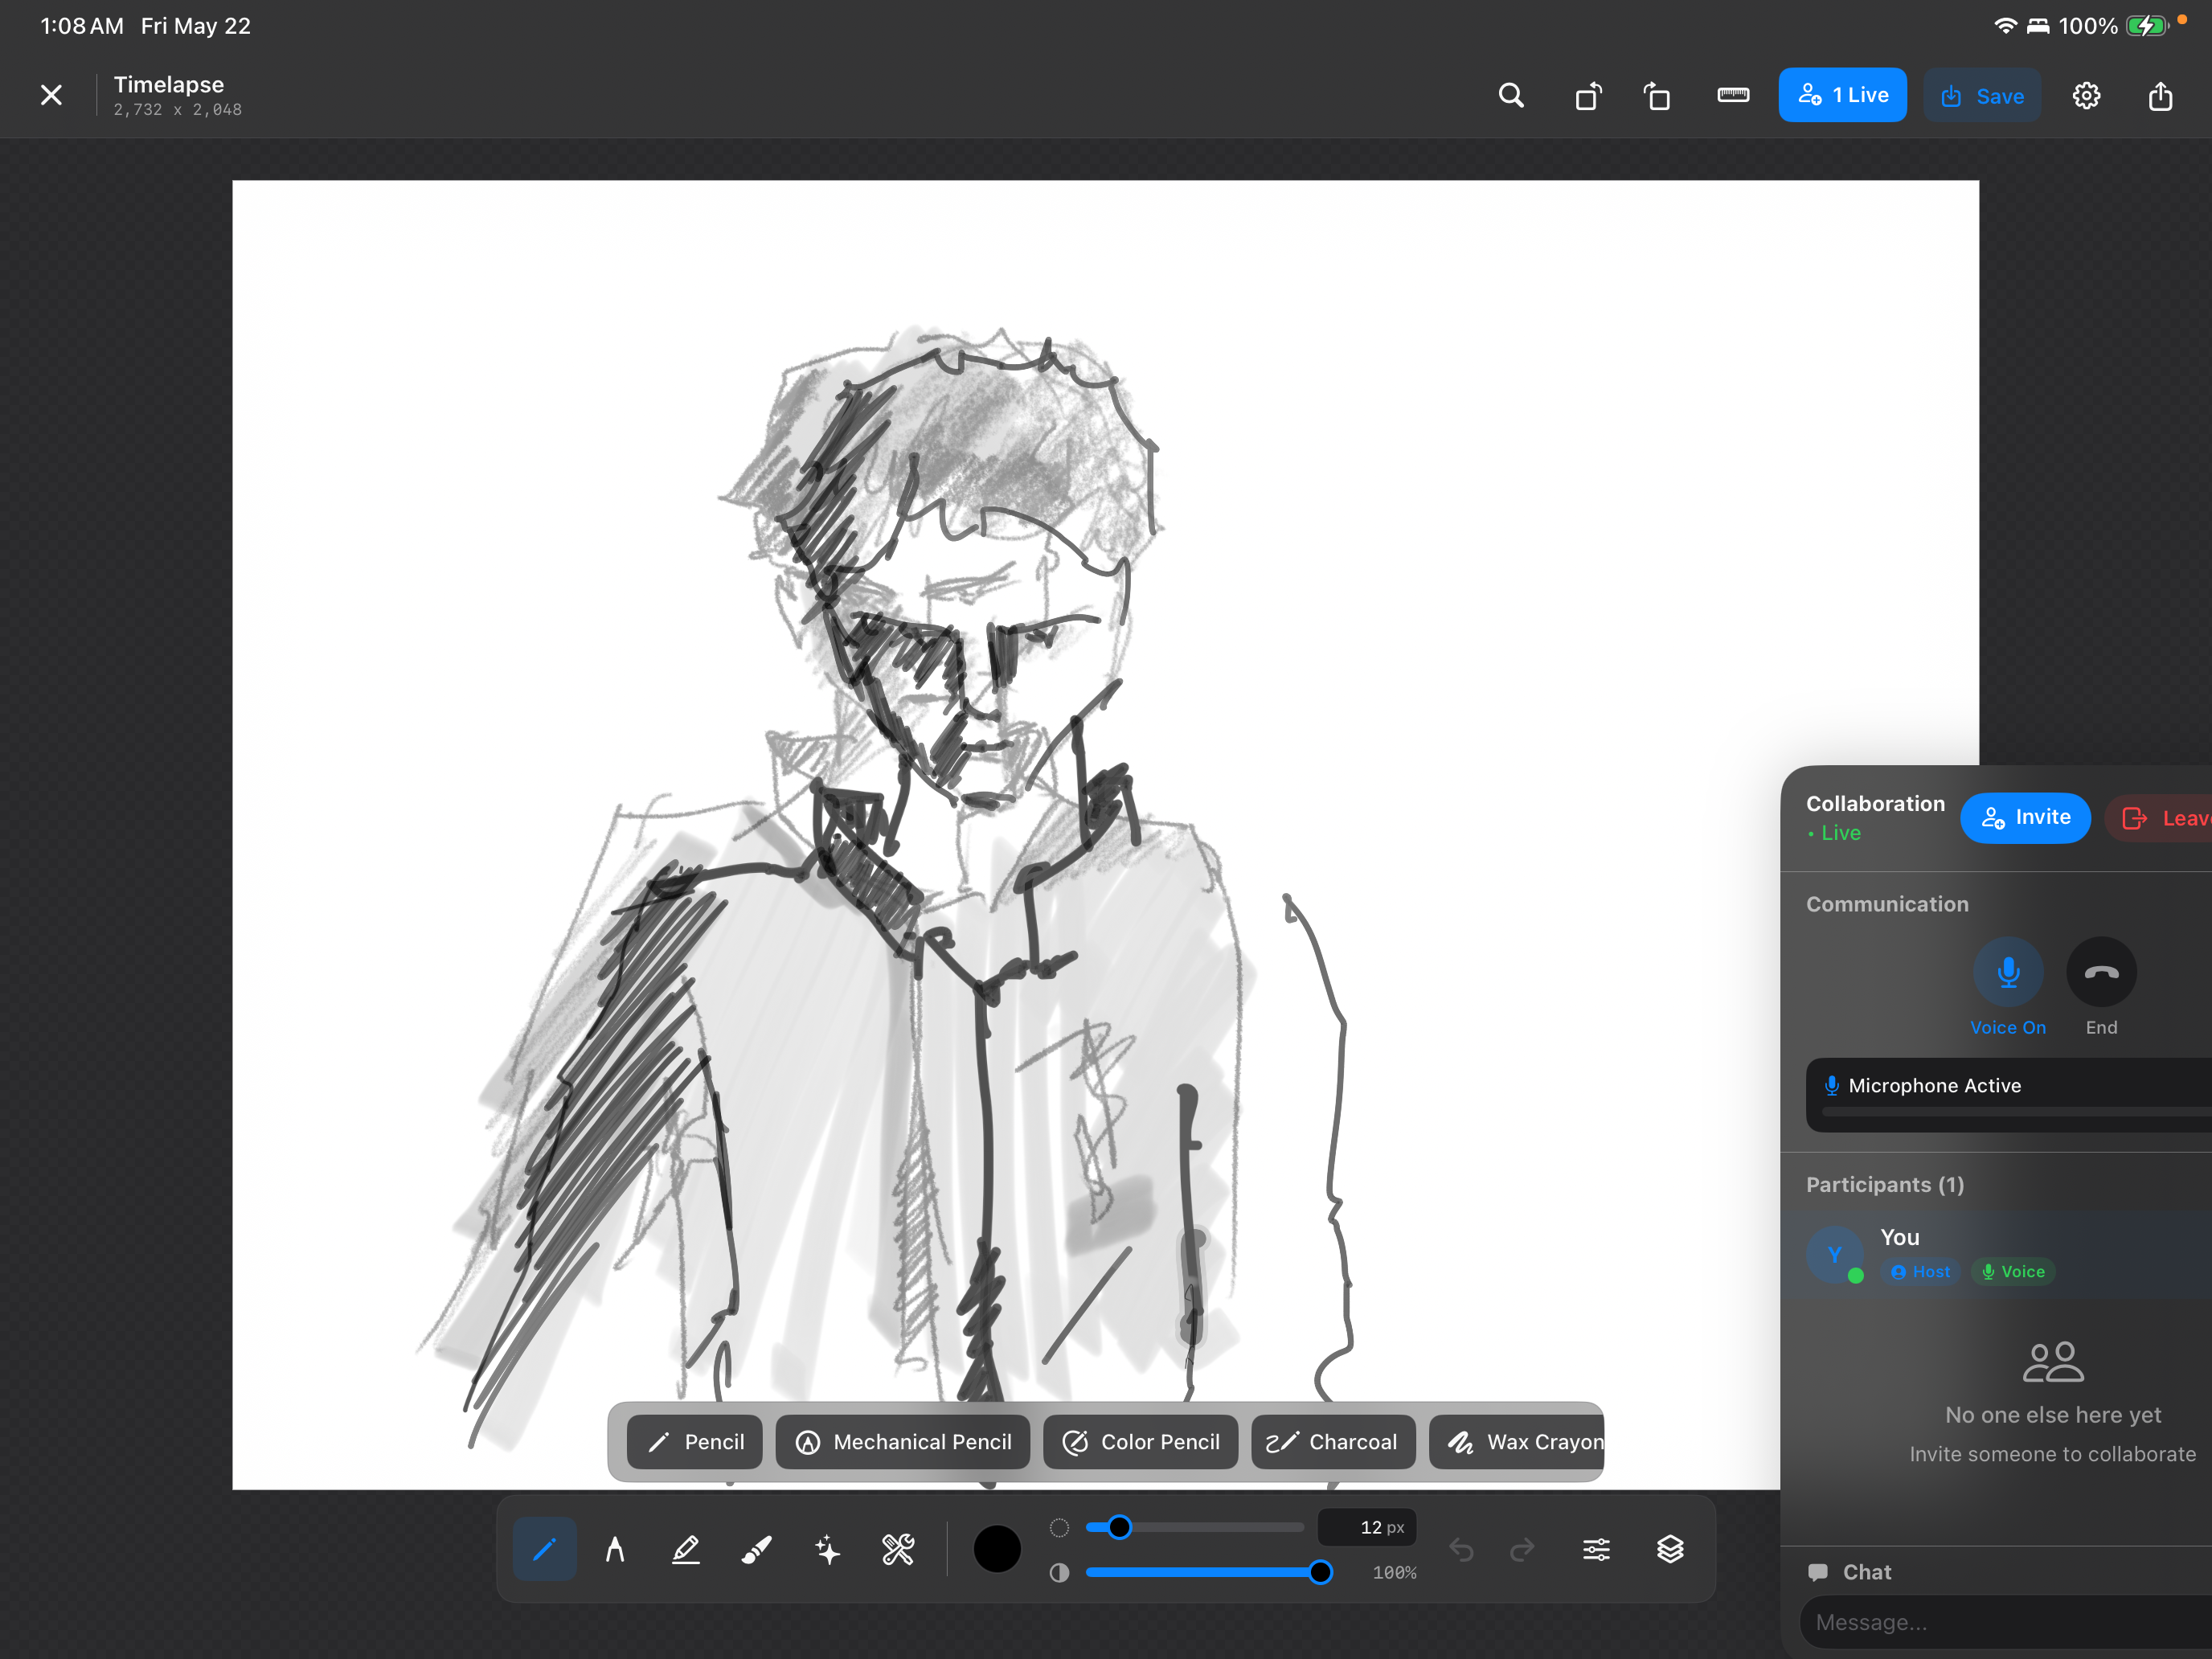Viewport: 2212px width, 1659px height.
Task: Select the sparkle effects tool
Action: [827, 1549]
